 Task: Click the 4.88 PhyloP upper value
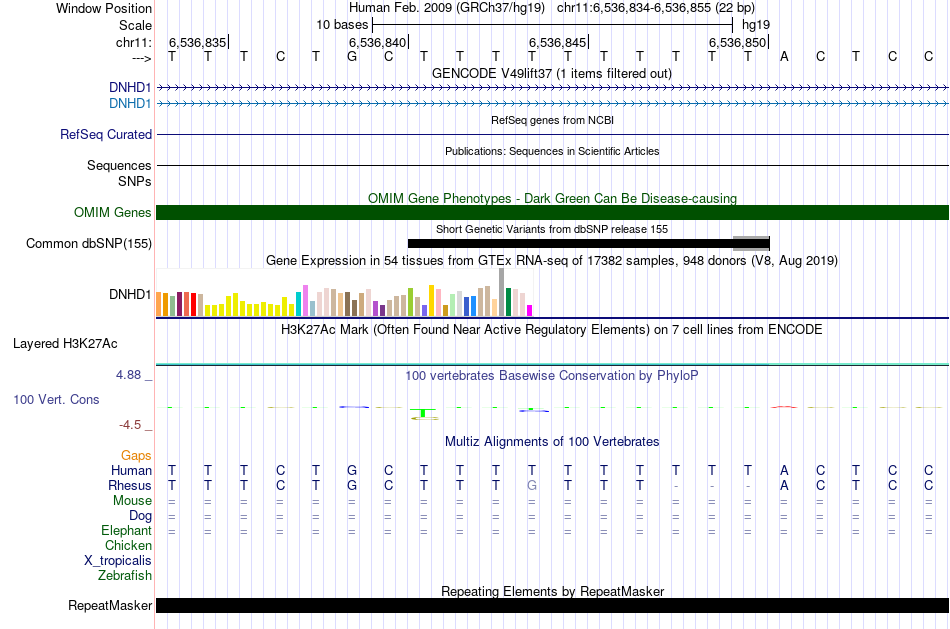[128, 375]
